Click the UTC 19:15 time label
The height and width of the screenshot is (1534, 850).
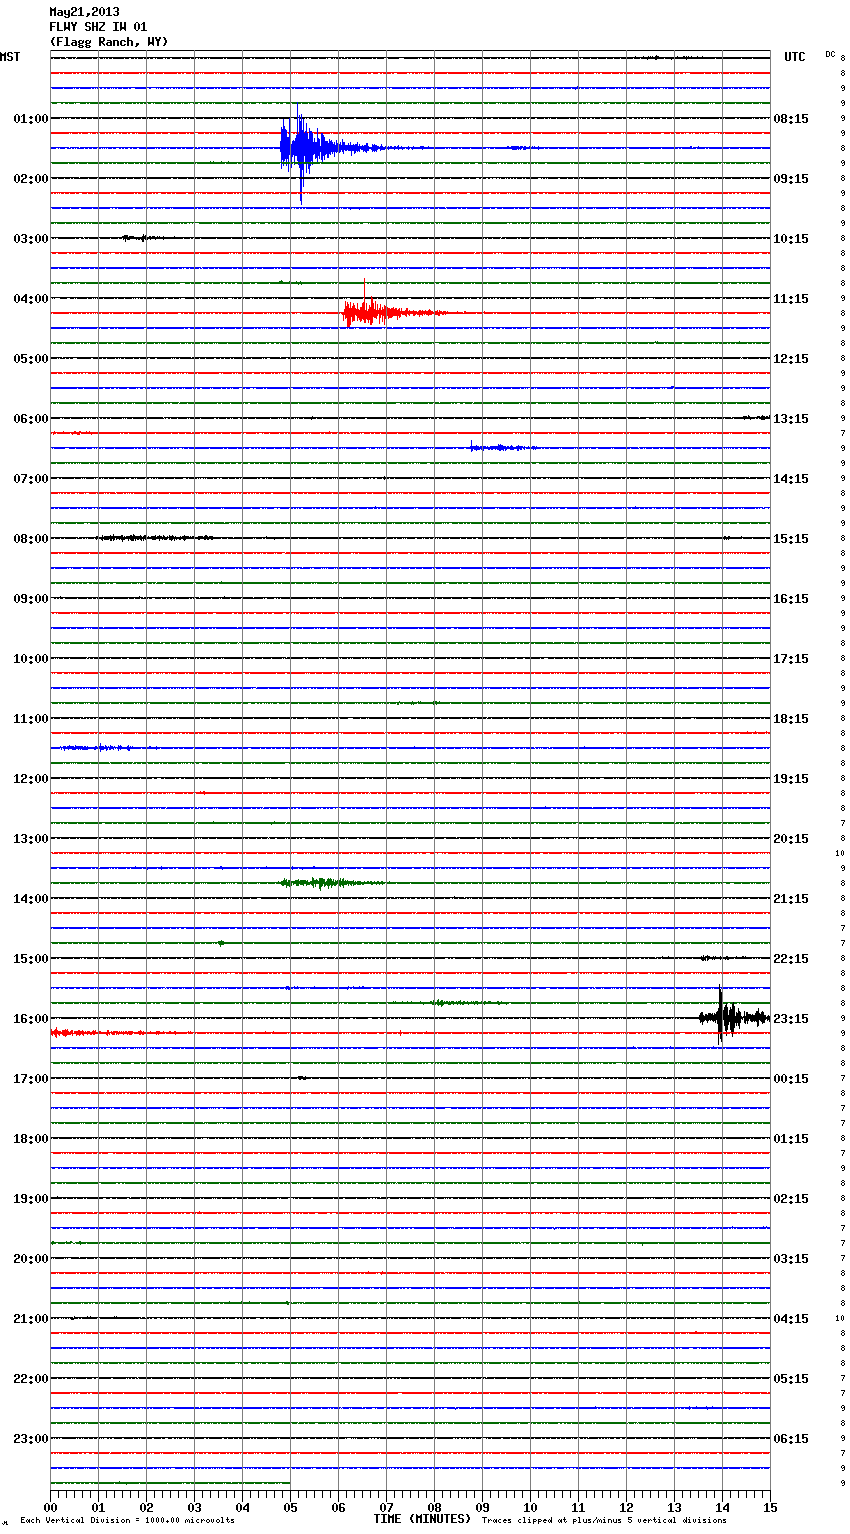click(791, 779)
